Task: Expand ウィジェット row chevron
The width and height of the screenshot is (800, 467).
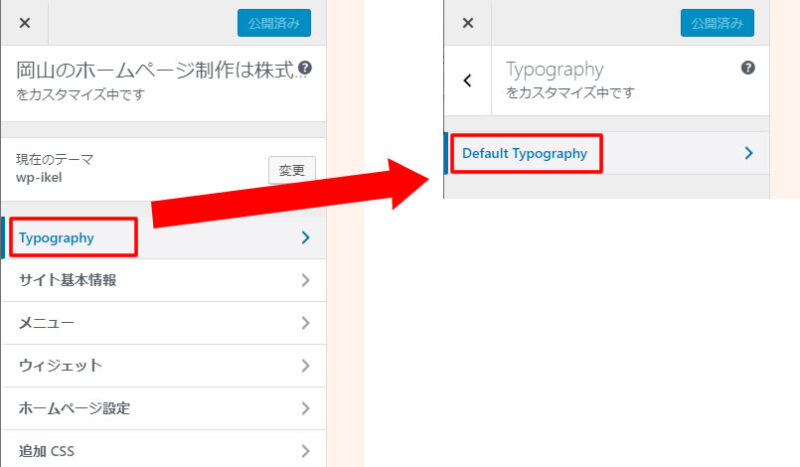Action: pyautogui.click(x=305, y=366)
